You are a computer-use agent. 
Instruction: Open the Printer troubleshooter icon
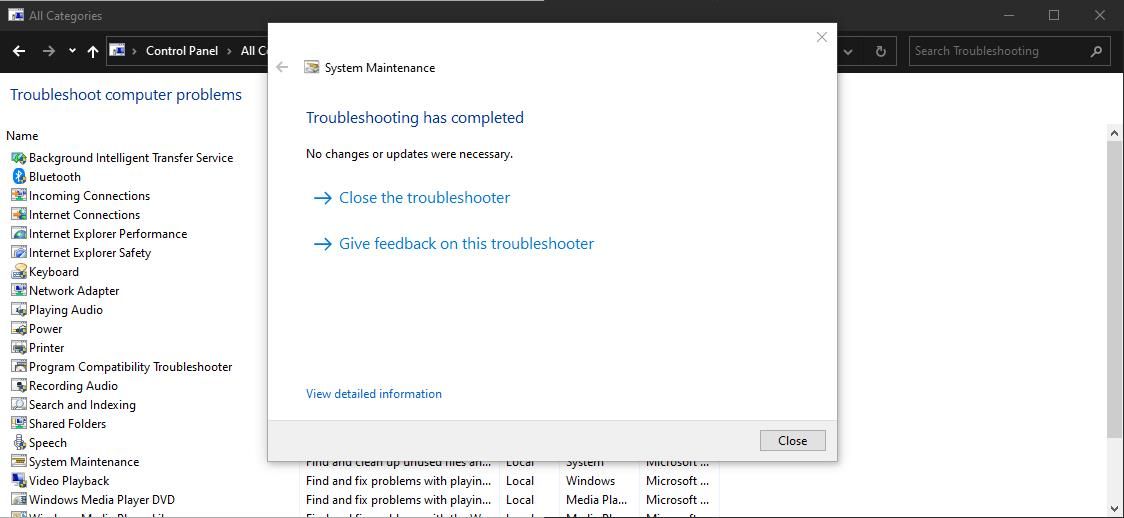click(19, 347)
